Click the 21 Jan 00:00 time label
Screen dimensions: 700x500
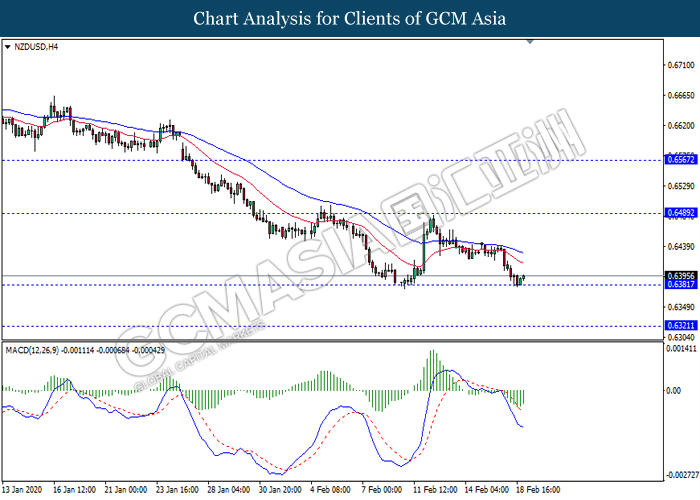pos(125,490)
